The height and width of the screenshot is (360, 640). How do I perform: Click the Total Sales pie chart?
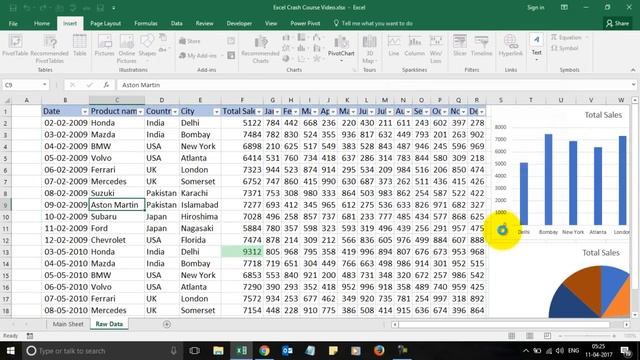590,291
